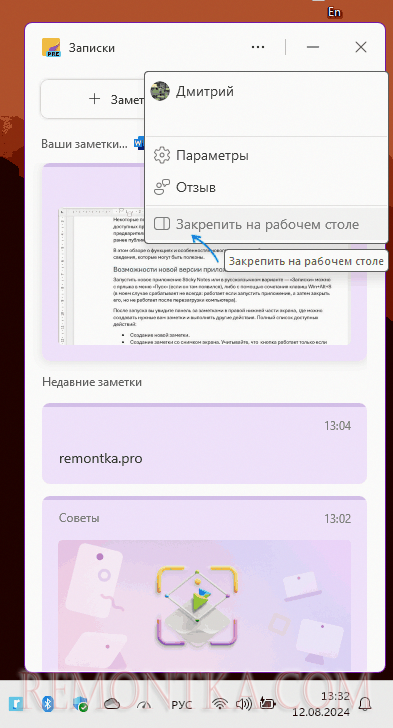Open Wi-Fi network tray icon
This screenshot has width=393, height=728.
pos(219,704)
